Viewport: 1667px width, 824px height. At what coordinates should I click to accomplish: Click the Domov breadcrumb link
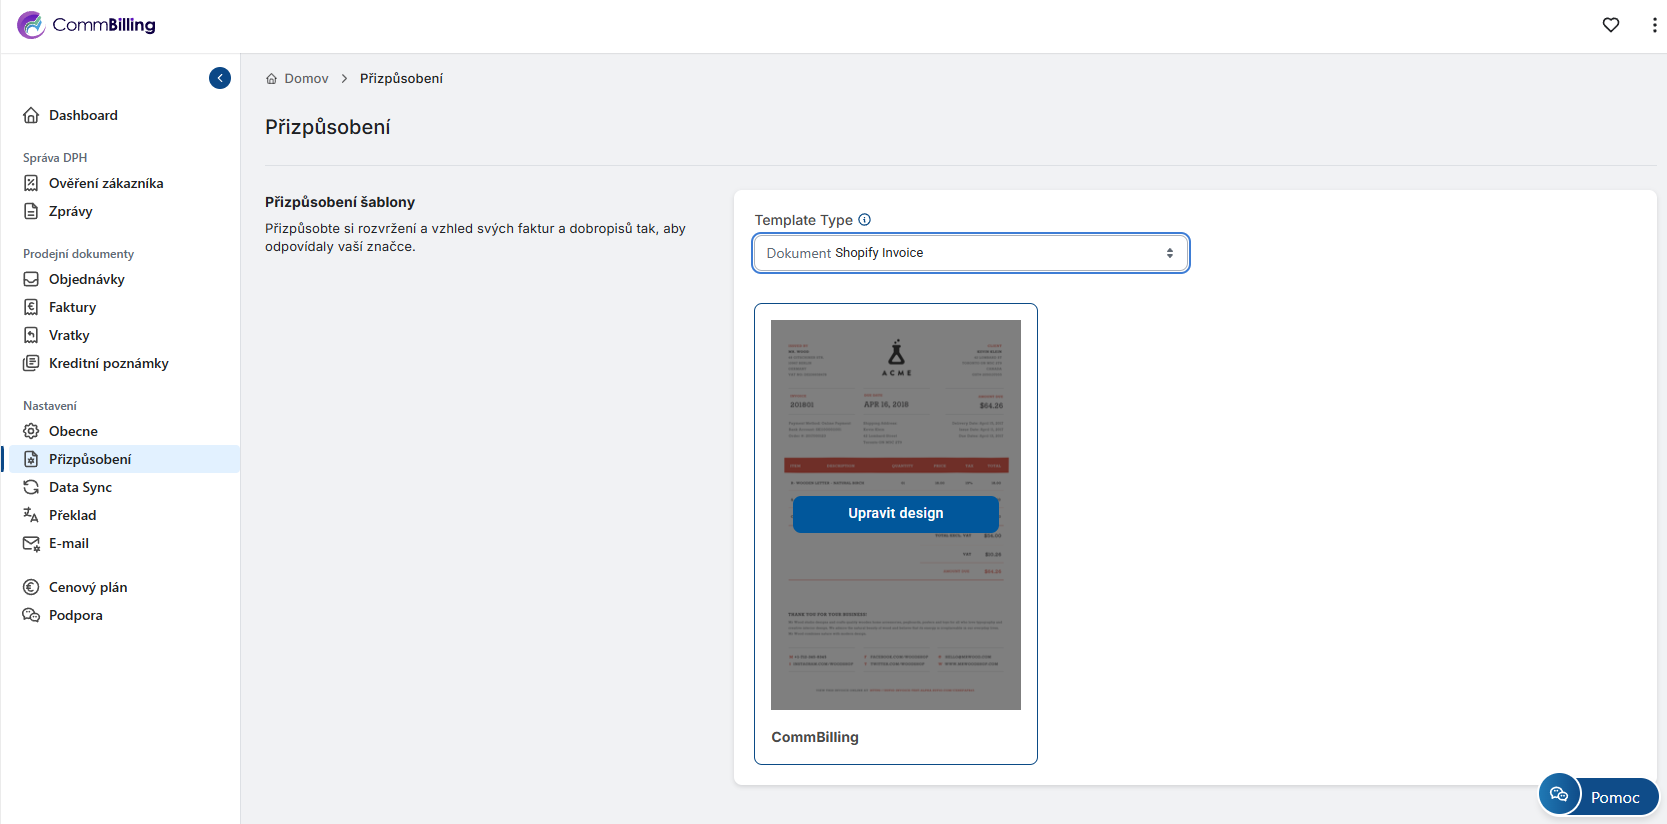[x=306, y=78]
